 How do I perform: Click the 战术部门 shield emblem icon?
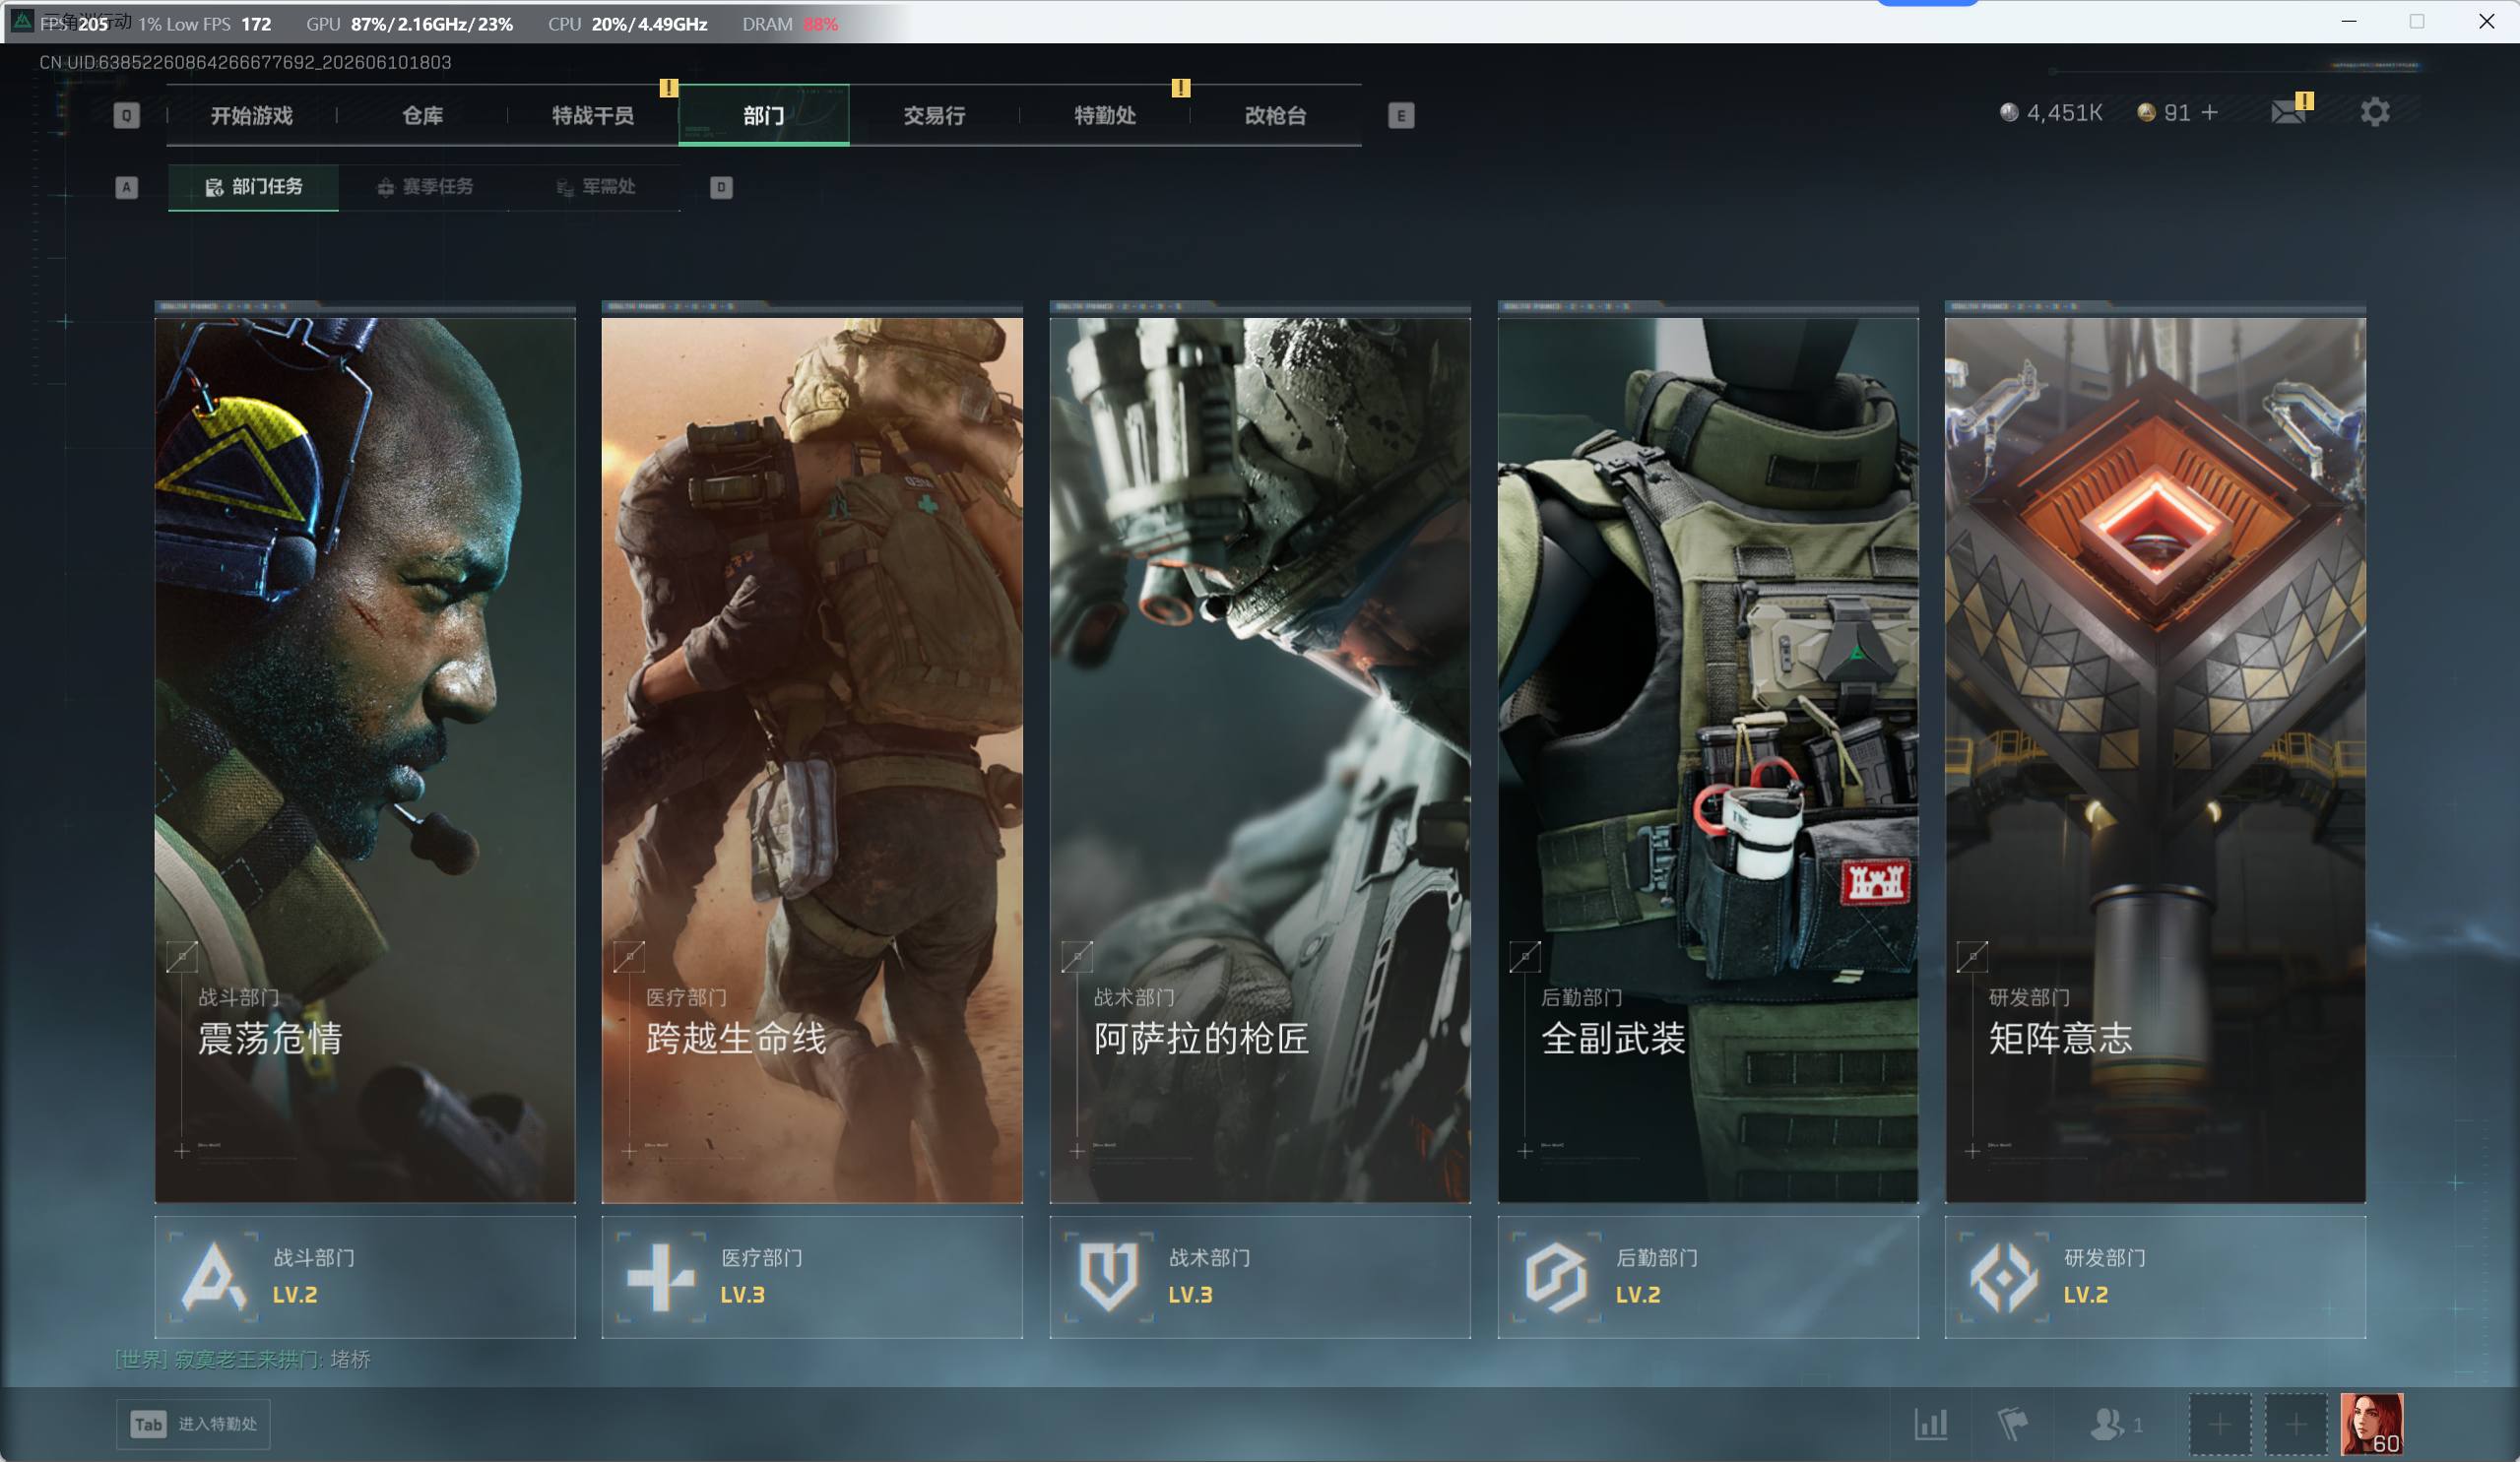[1108, 1276]
